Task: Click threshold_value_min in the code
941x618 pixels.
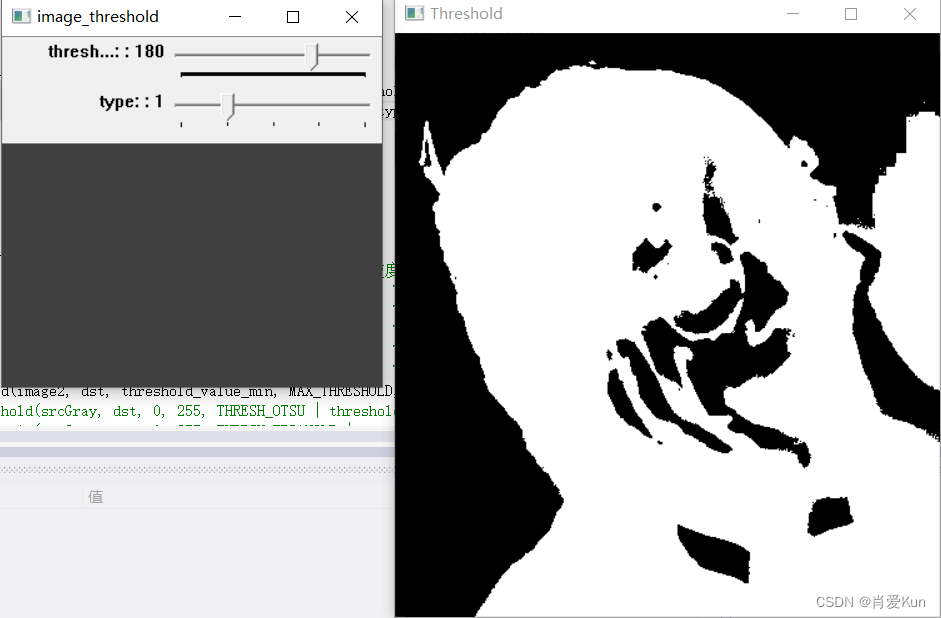Action: (200, 392)
